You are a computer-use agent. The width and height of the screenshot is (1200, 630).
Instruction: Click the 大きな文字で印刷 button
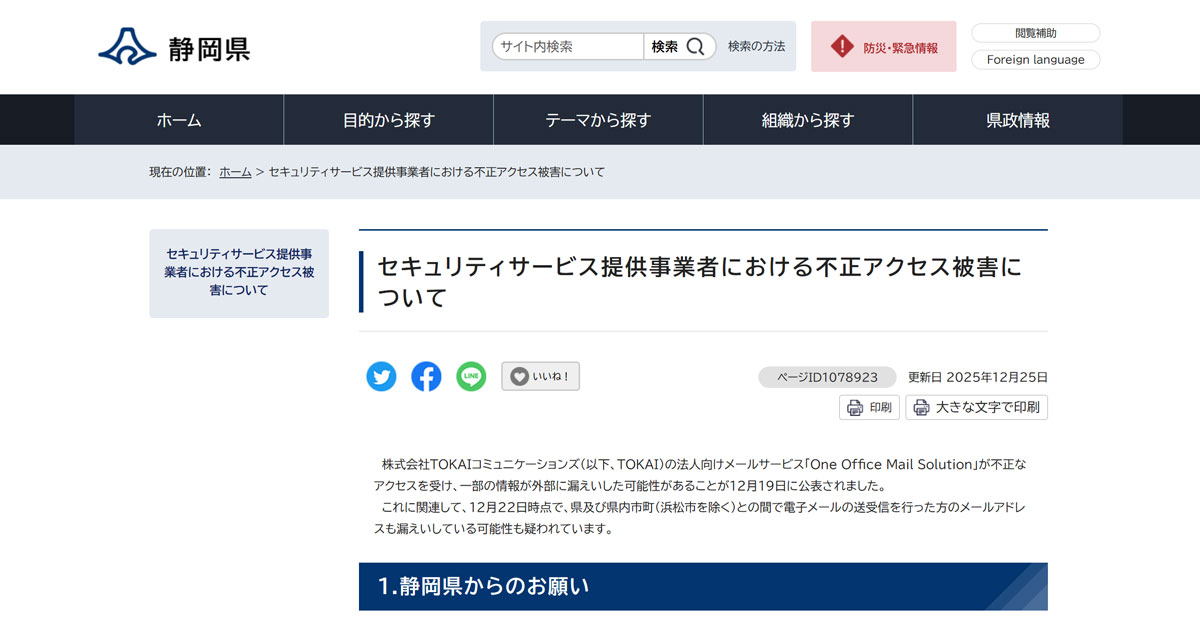[975, 407]
